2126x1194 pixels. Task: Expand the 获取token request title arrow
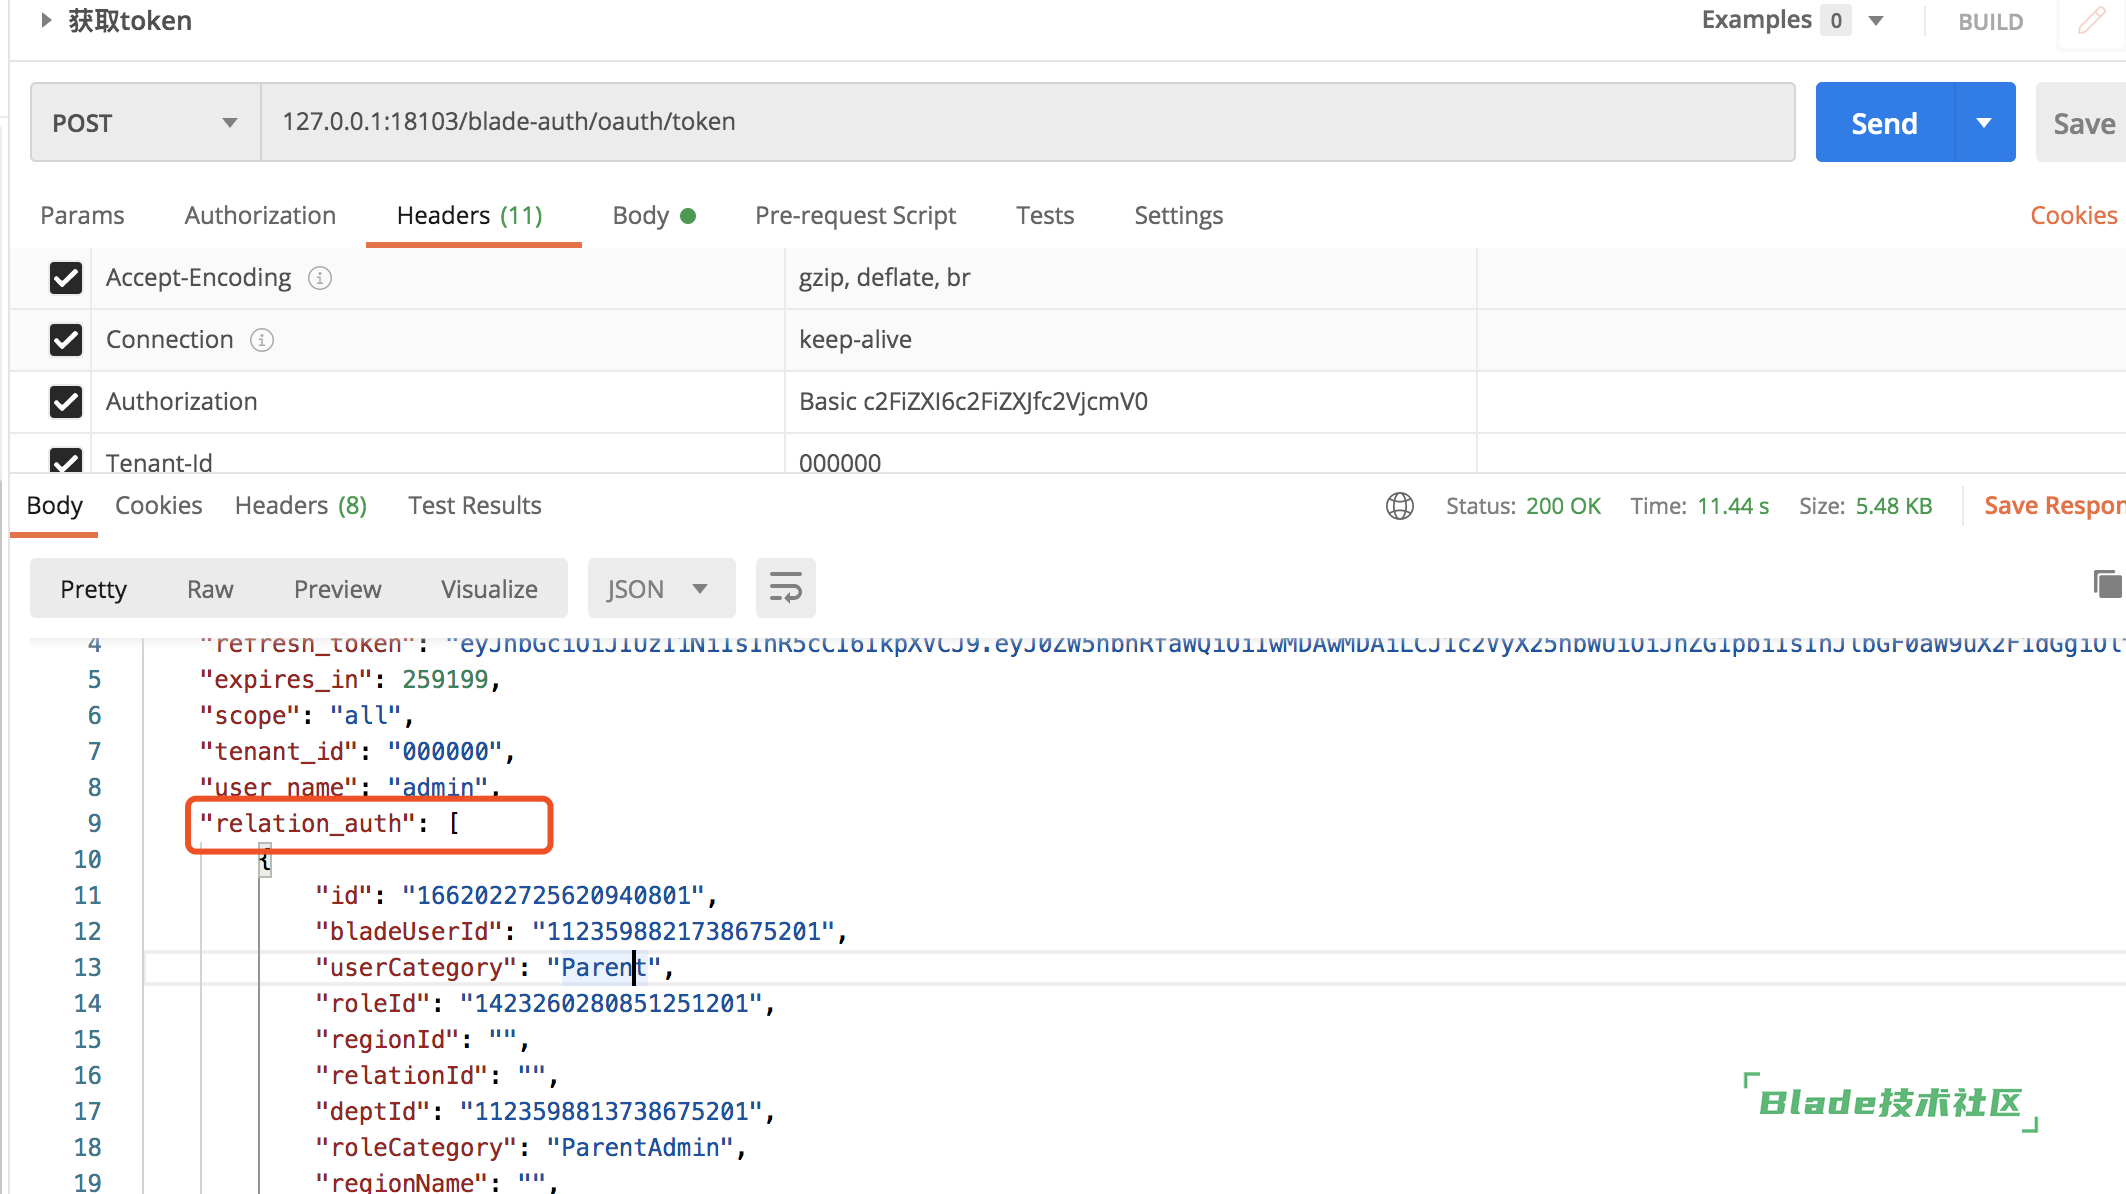(x=46, y=20)
